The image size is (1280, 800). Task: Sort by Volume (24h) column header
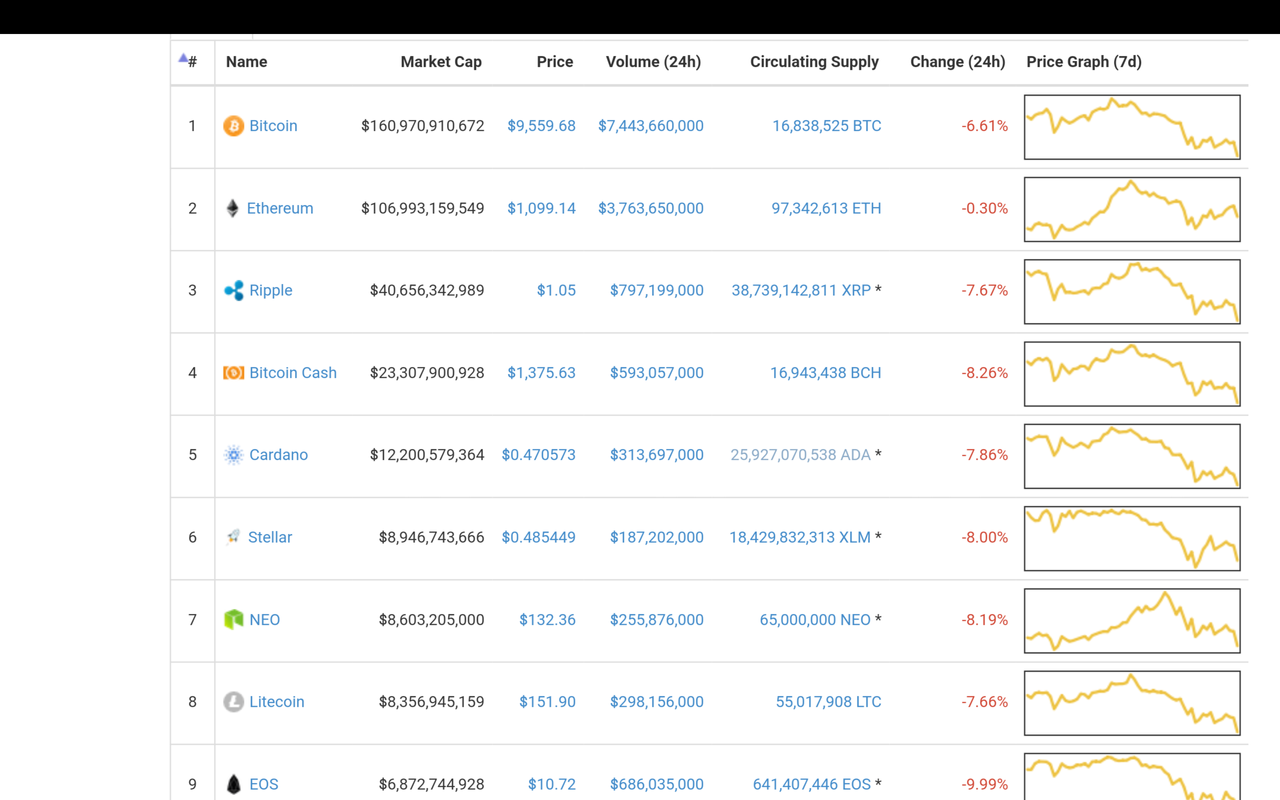point(653,62)
